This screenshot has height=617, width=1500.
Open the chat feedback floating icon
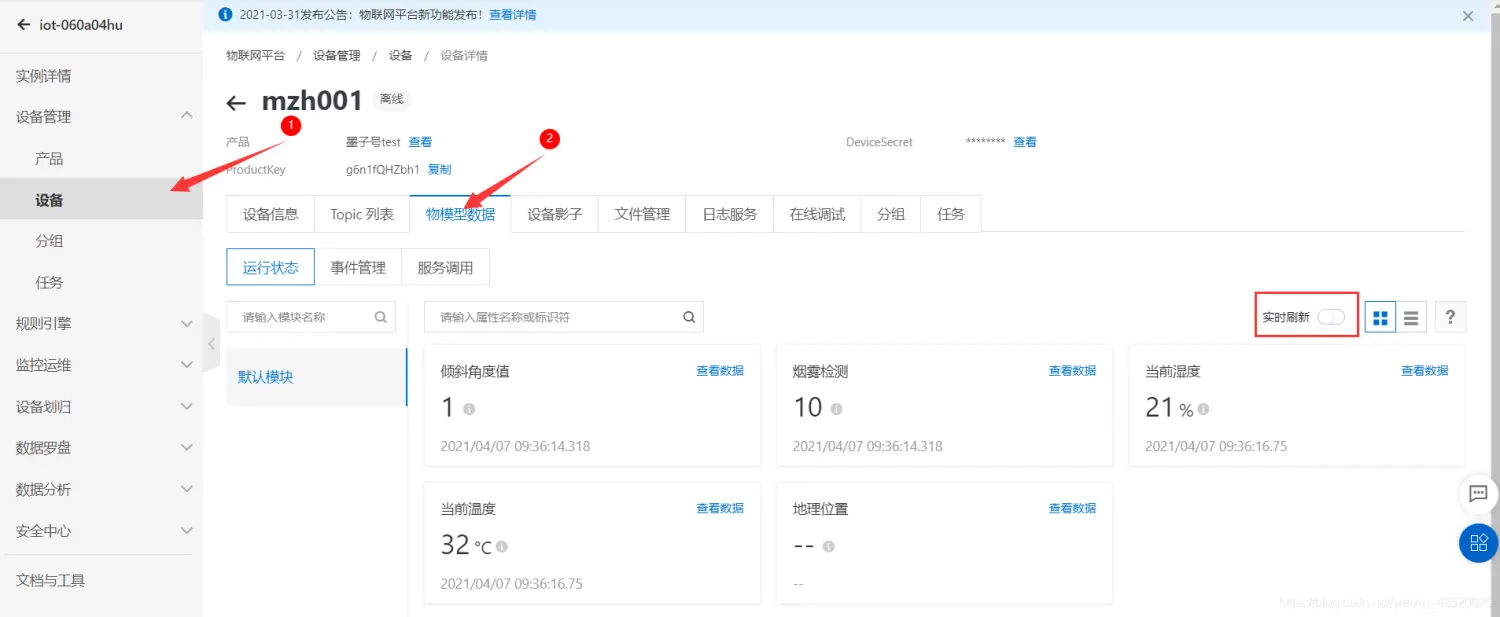pyautogui.click(x=1478, y=493)
